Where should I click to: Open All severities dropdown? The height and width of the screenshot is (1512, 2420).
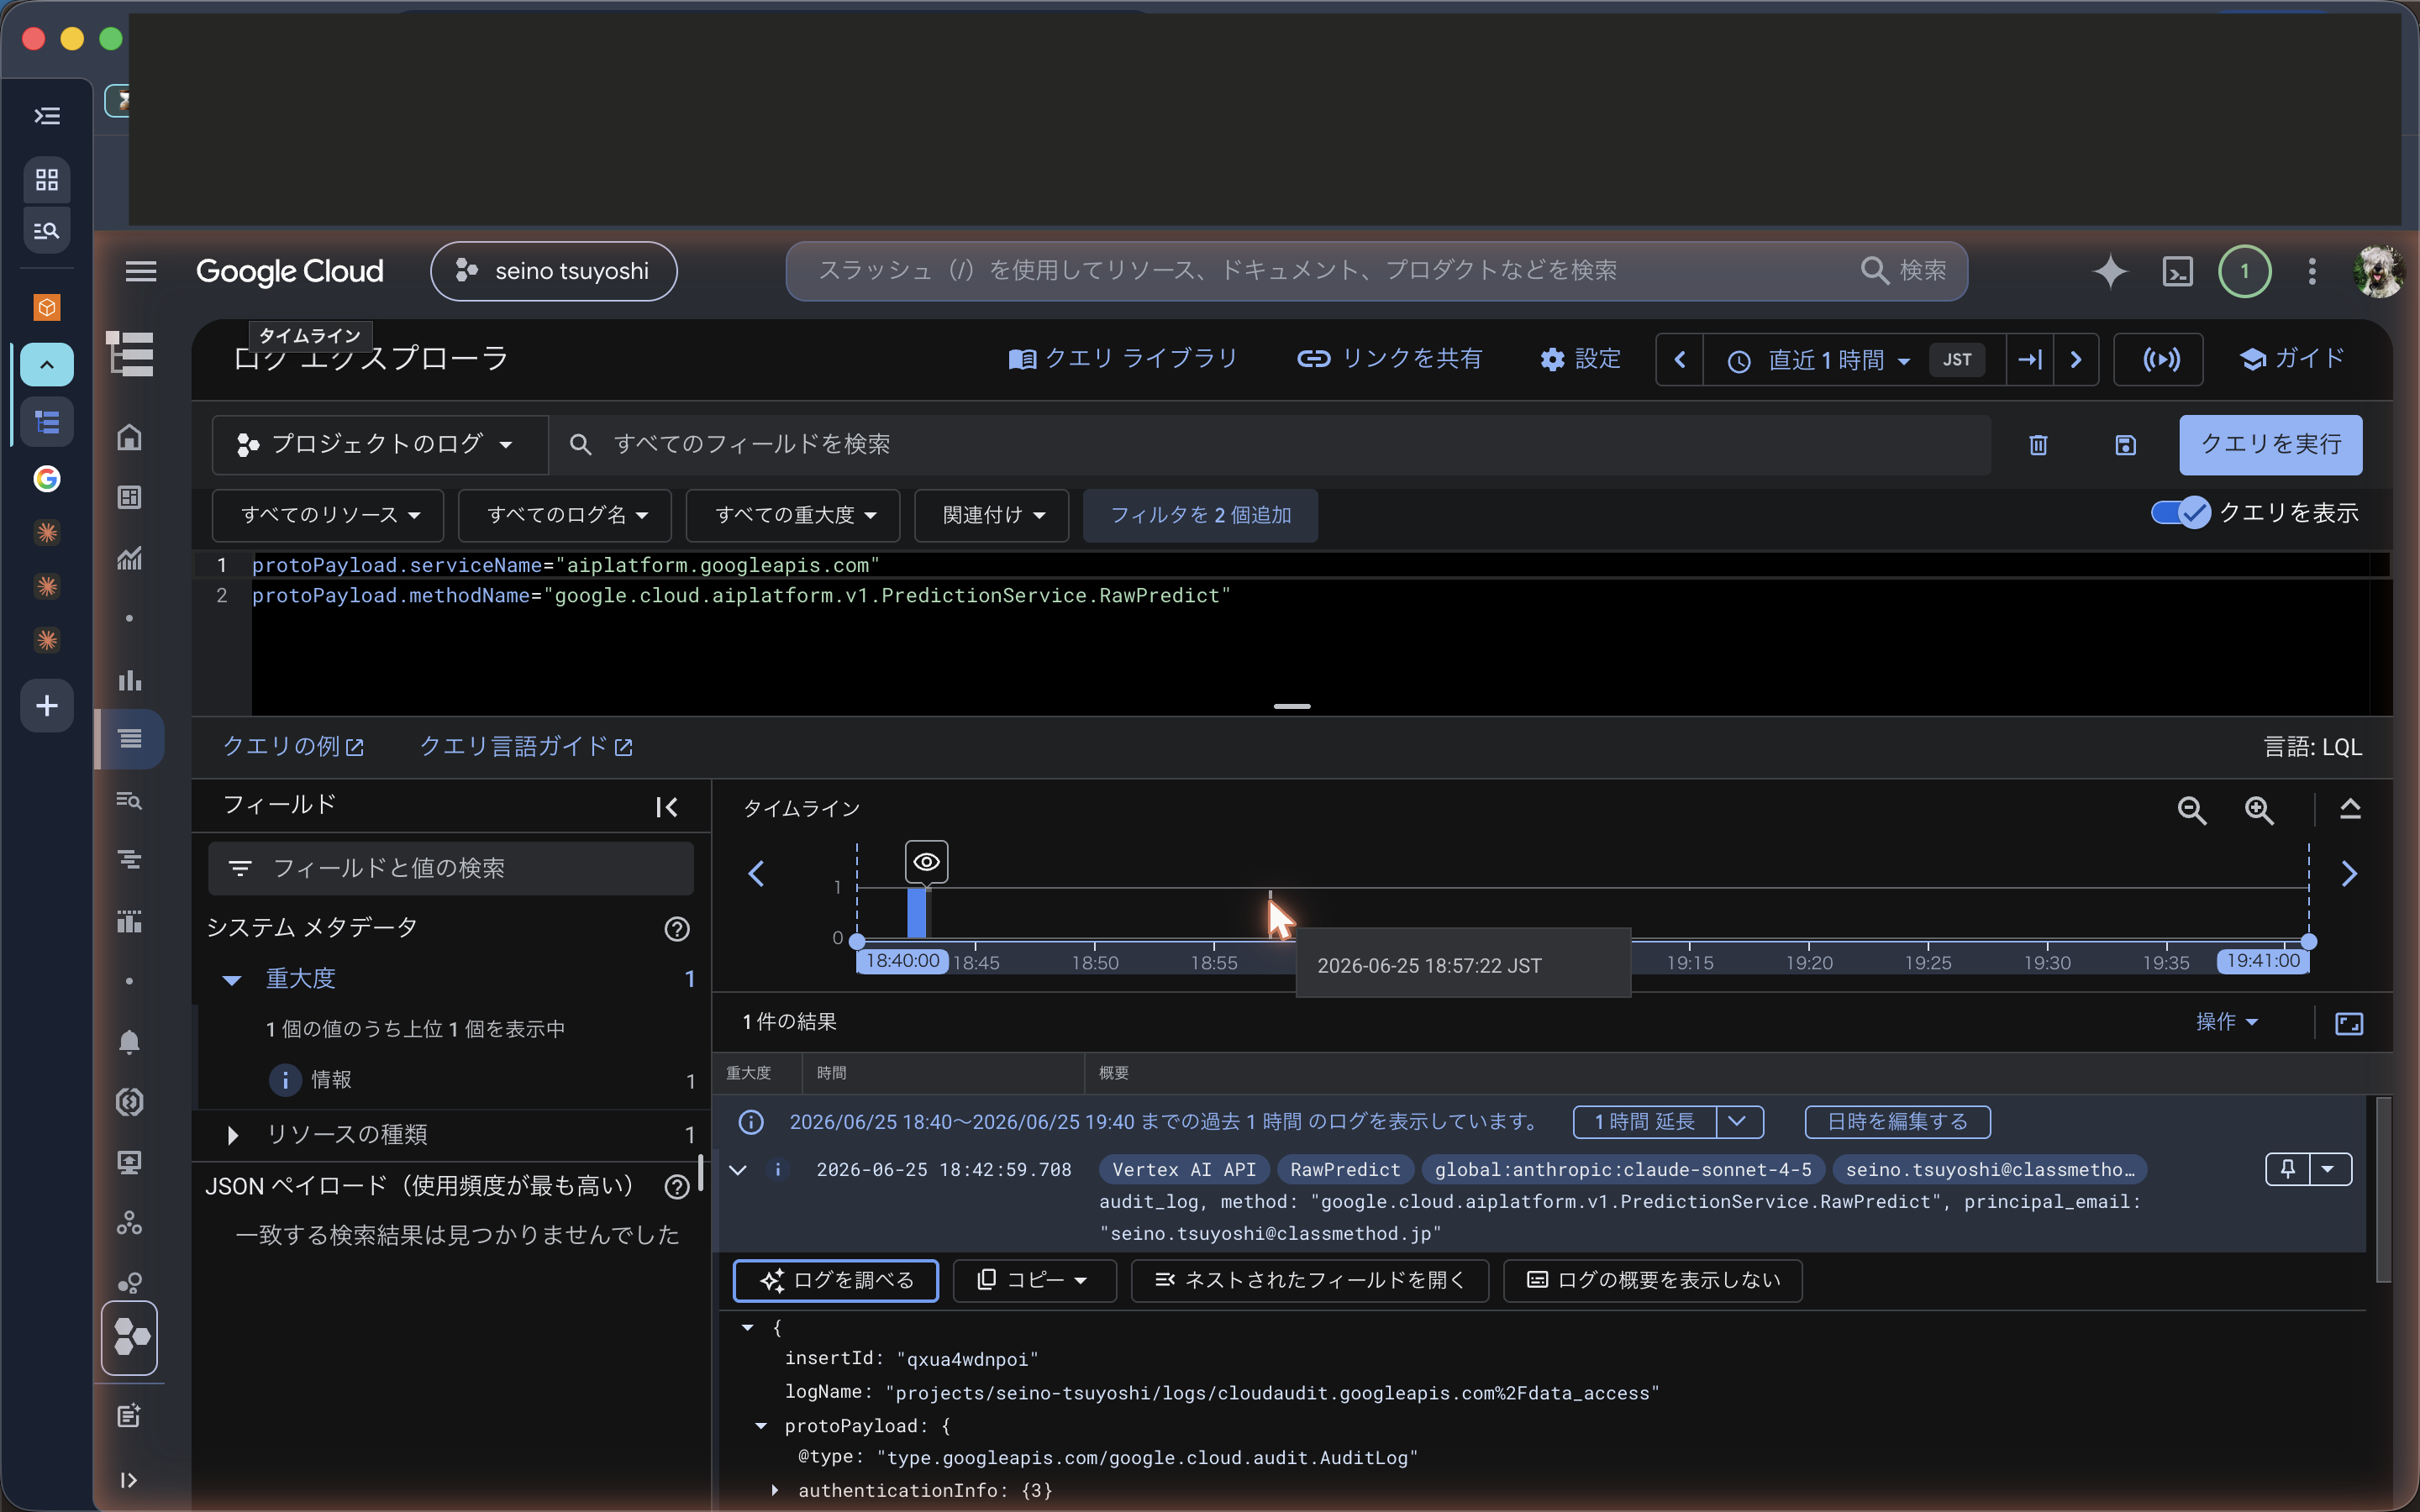coord(793,515)
